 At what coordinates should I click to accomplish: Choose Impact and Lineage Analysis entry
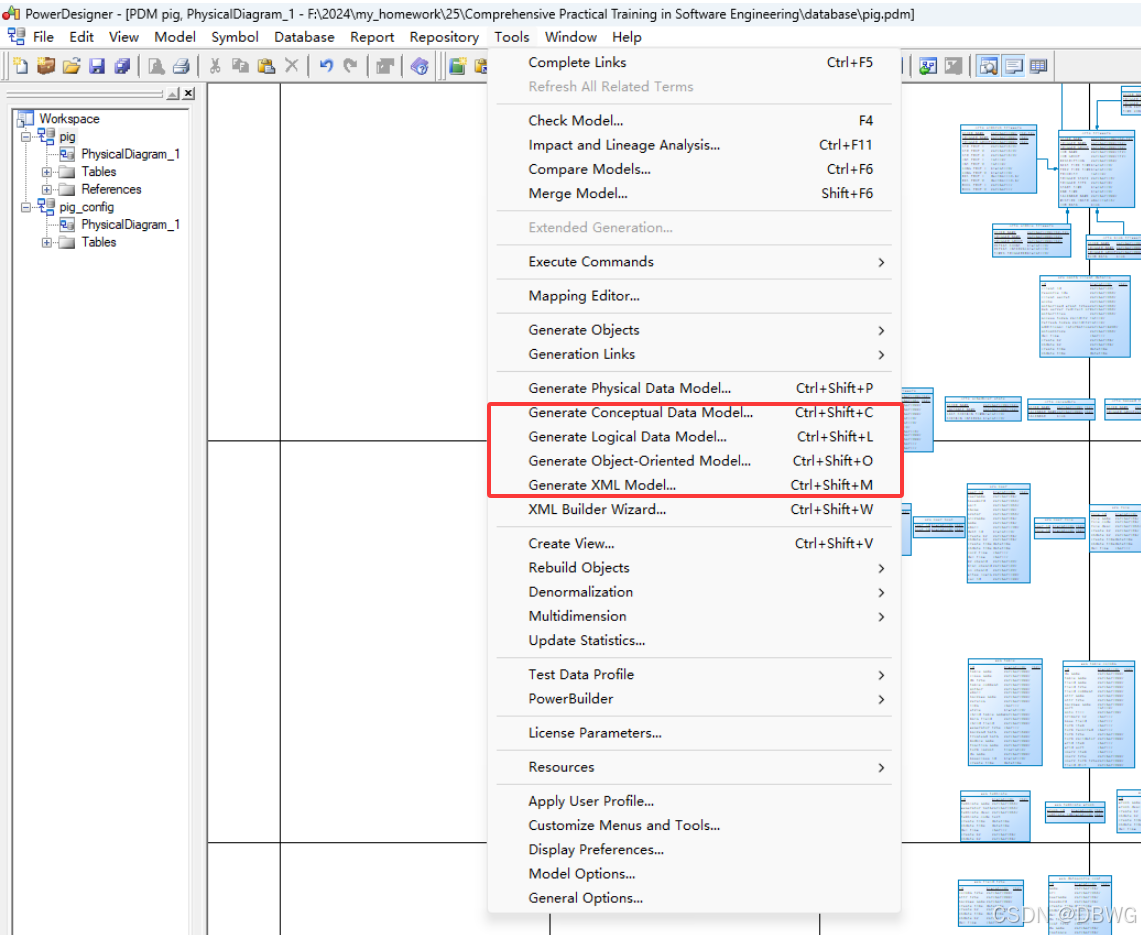coord(693,146)
